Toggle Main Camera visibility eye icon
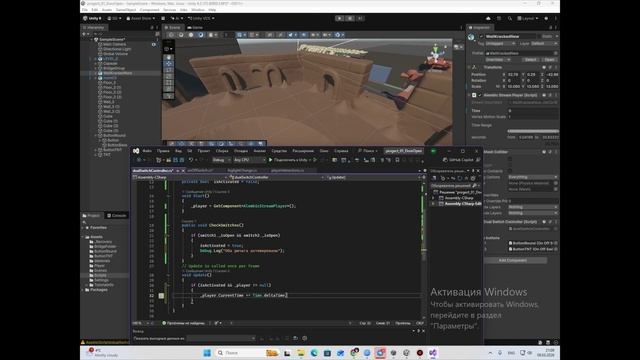The height and width of the screenshot is (360, 640). click(x=154, y=44)
